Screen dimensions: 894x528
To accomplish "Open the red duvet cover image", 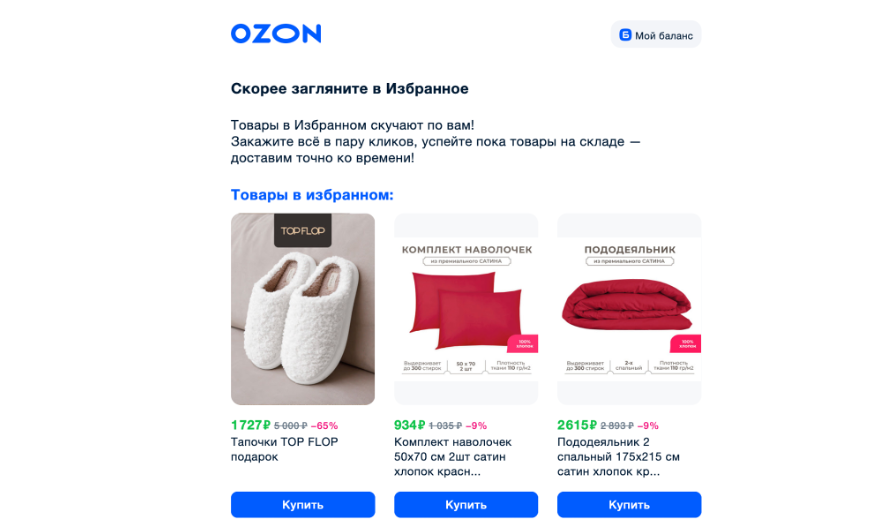I will coord(629,309).
